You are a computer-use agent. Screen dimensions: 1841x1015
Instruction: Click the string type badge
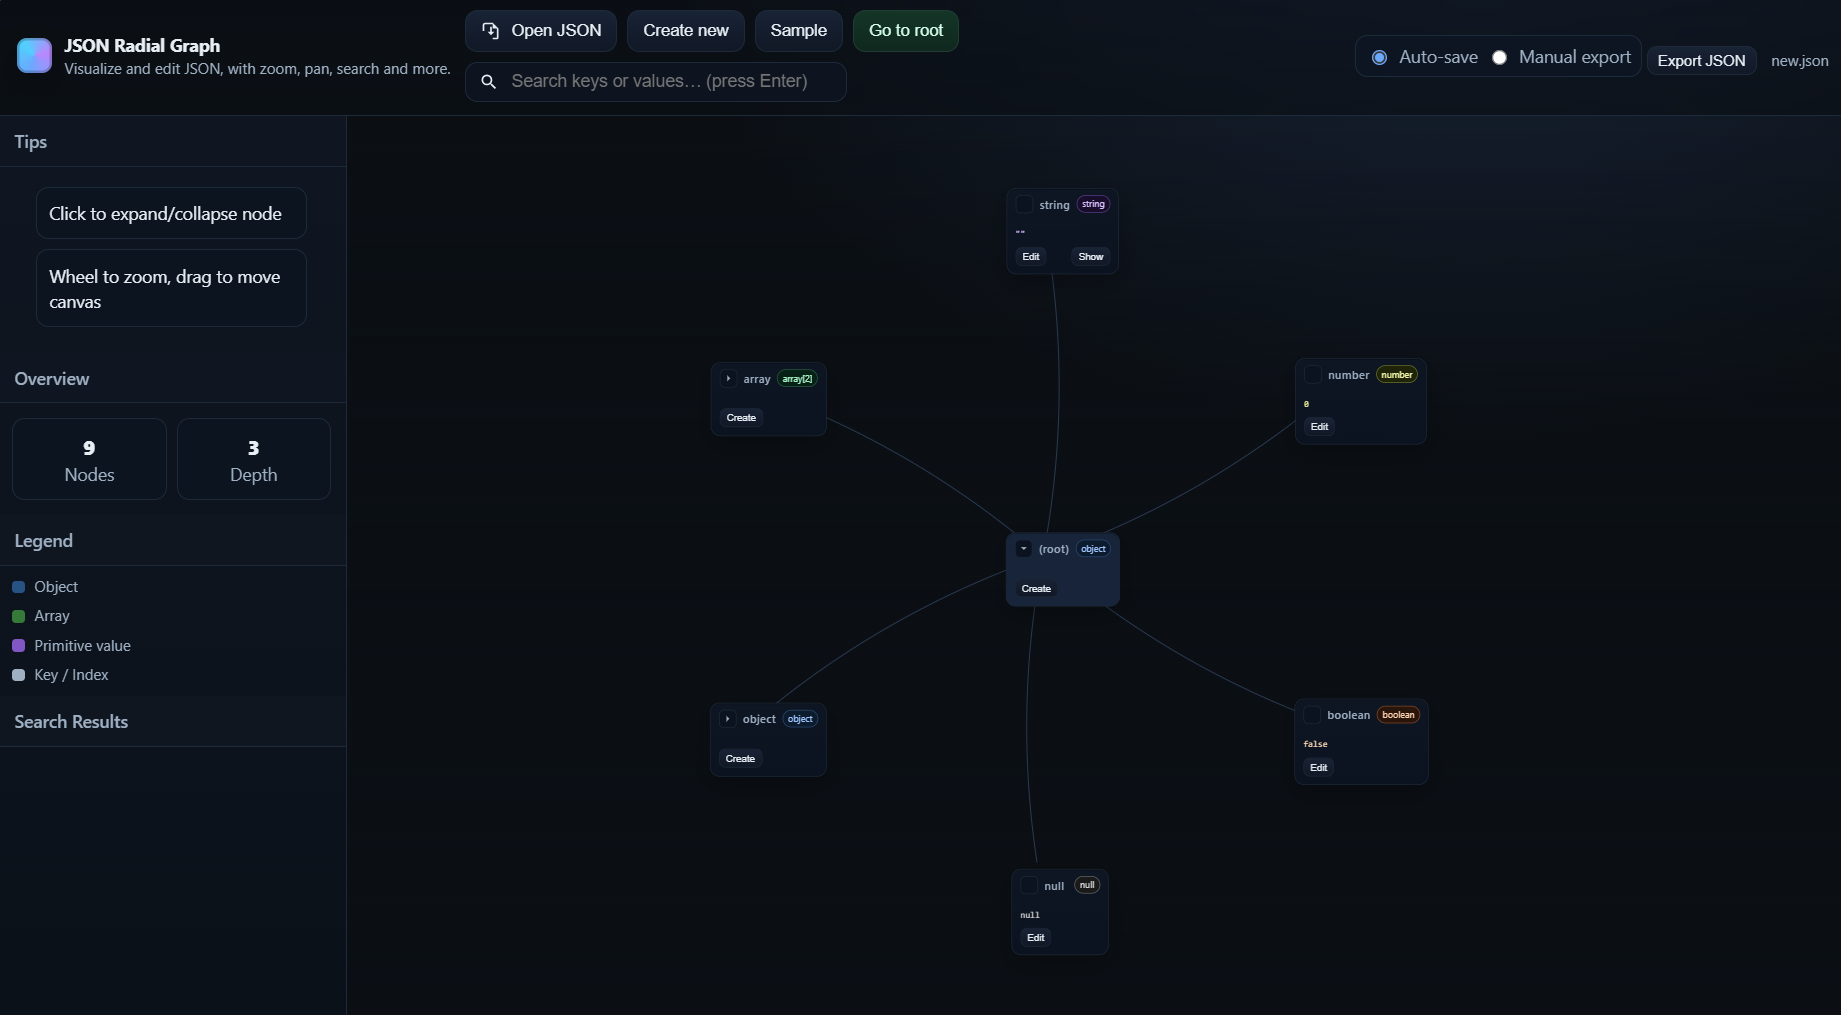1093,204
